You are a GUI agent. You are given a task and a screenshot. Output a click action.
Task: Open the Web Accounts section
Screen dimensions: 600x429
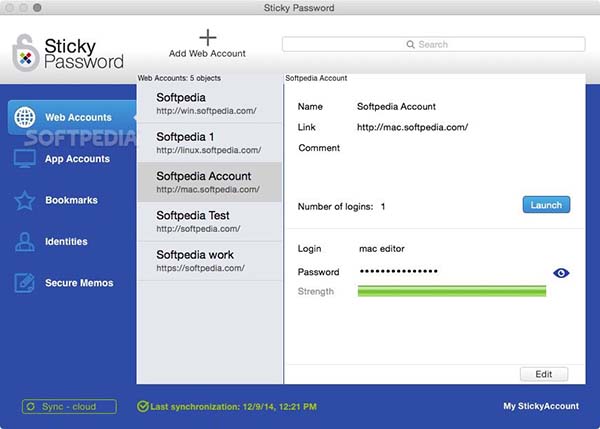(72, 117)
